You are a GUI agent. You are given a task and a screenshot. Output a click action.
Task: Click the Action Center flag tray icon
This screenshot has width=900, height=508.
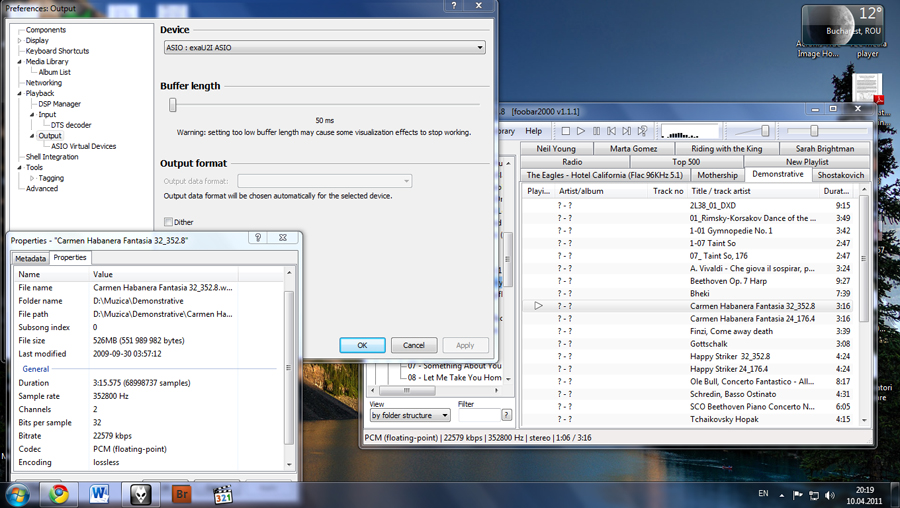click(798, 495)
